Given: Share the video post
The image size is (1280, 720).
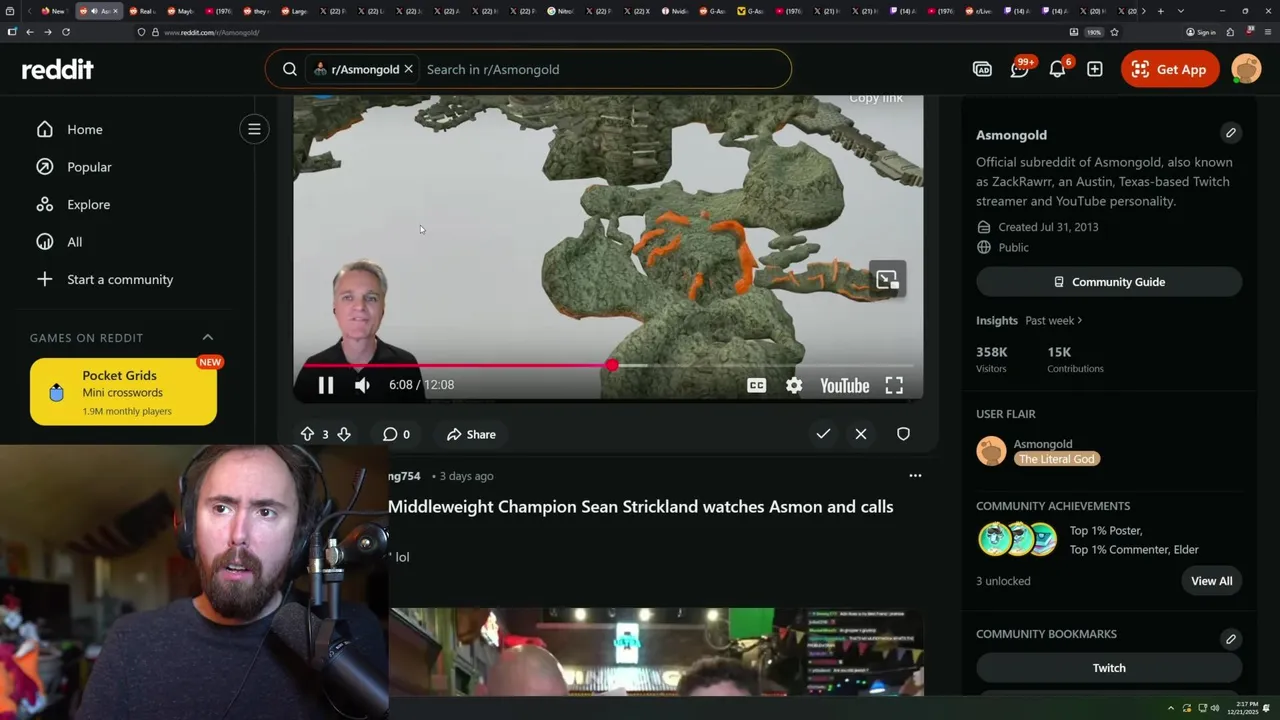Looking at the screenshot, I should pyautogui.click(x=471, y=434).
